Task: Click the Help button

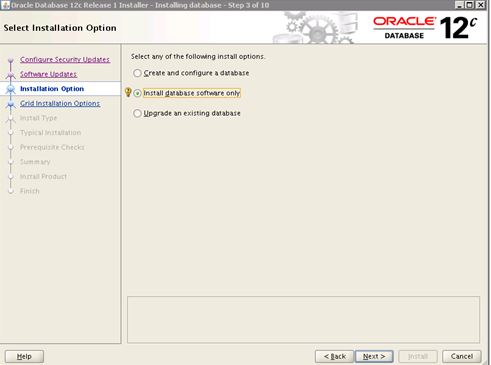Action: tap(24, 356)
